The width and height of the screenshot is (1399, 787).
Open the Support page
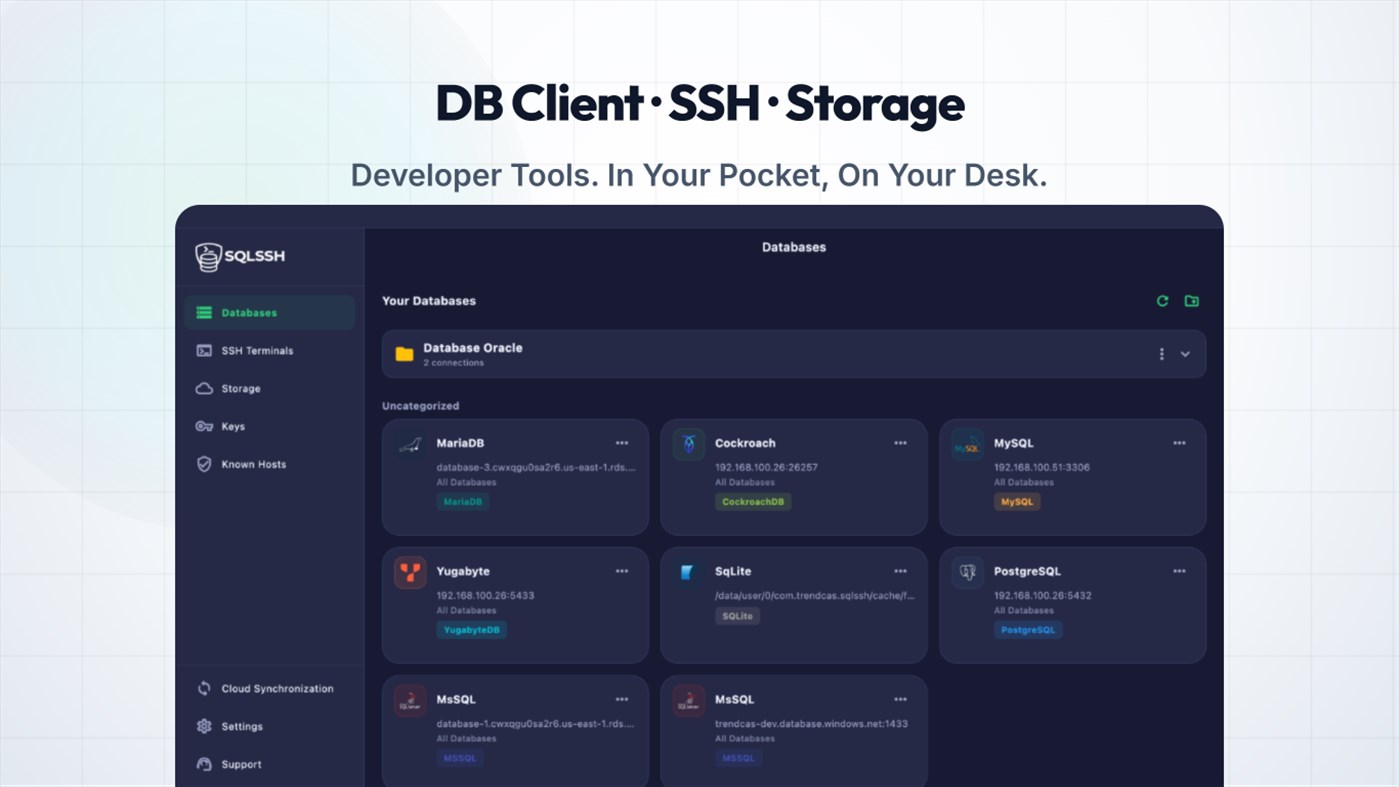click(x=269, y=765)
